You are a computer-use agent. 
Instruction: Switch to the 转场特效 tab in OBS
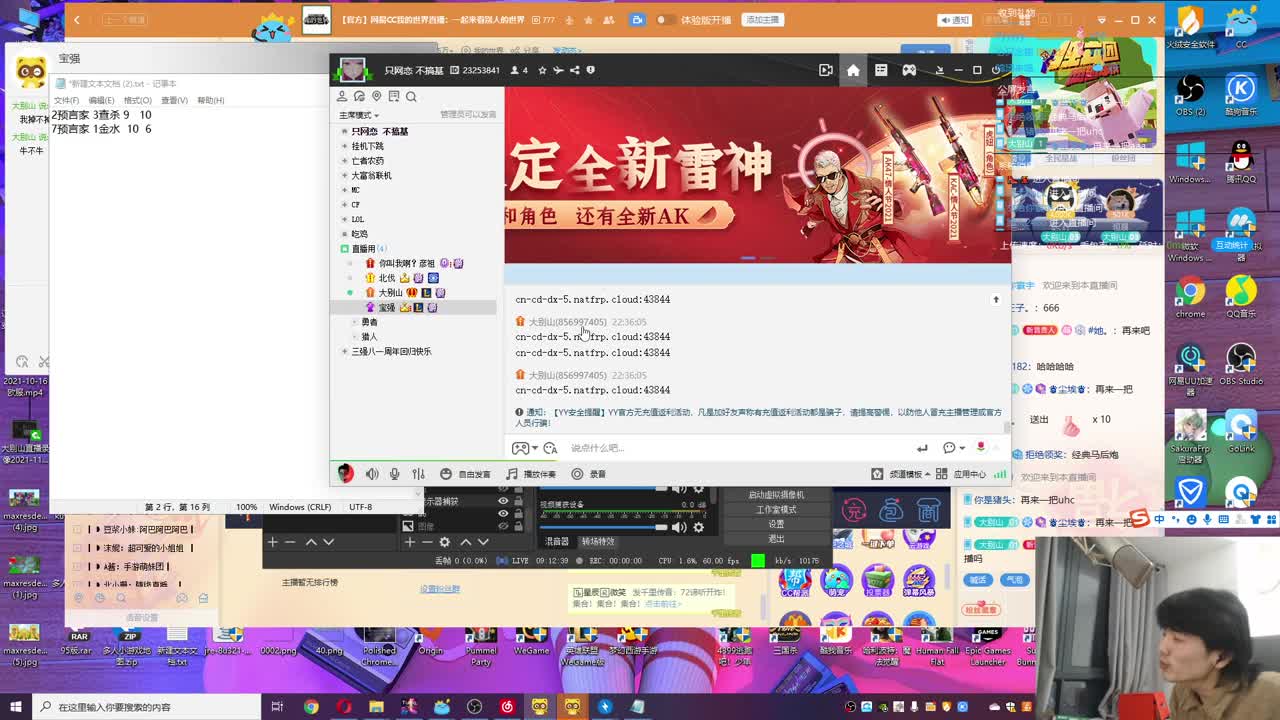click(597, 542)
